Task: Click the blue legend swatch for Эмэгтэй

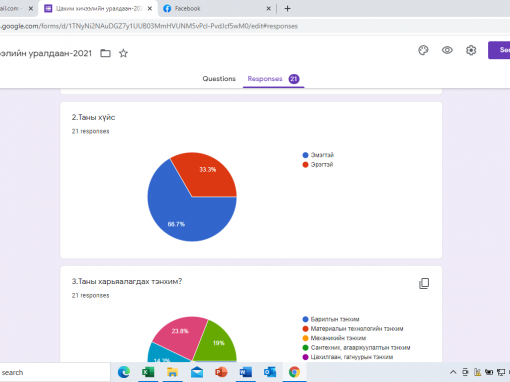Action: click(x=305, y=155)
